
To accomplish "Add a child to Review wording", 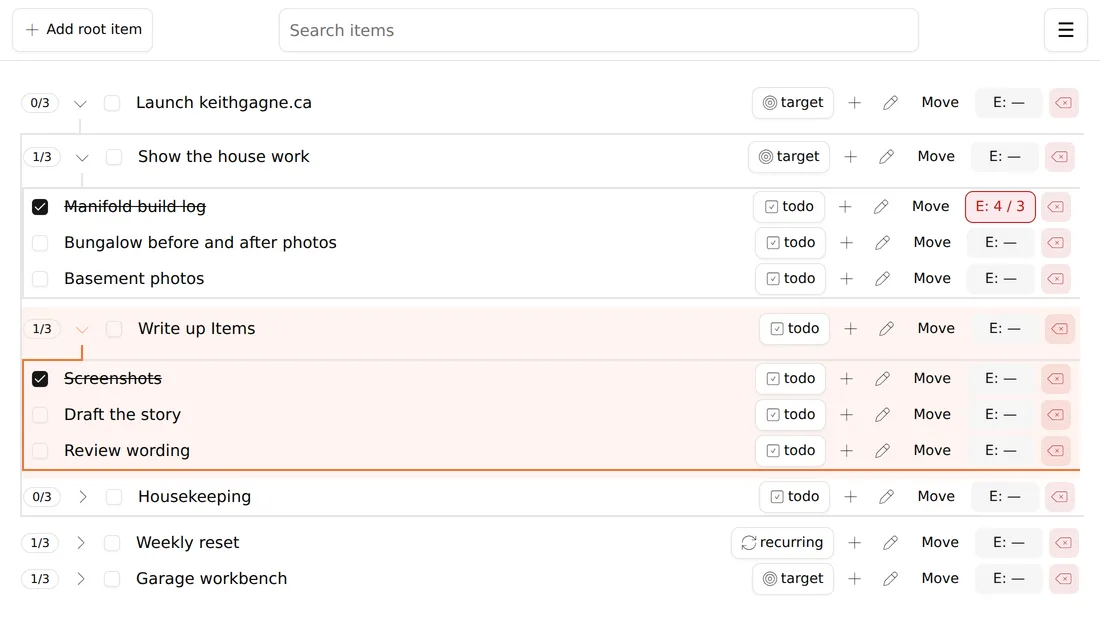I will (846, 451).
